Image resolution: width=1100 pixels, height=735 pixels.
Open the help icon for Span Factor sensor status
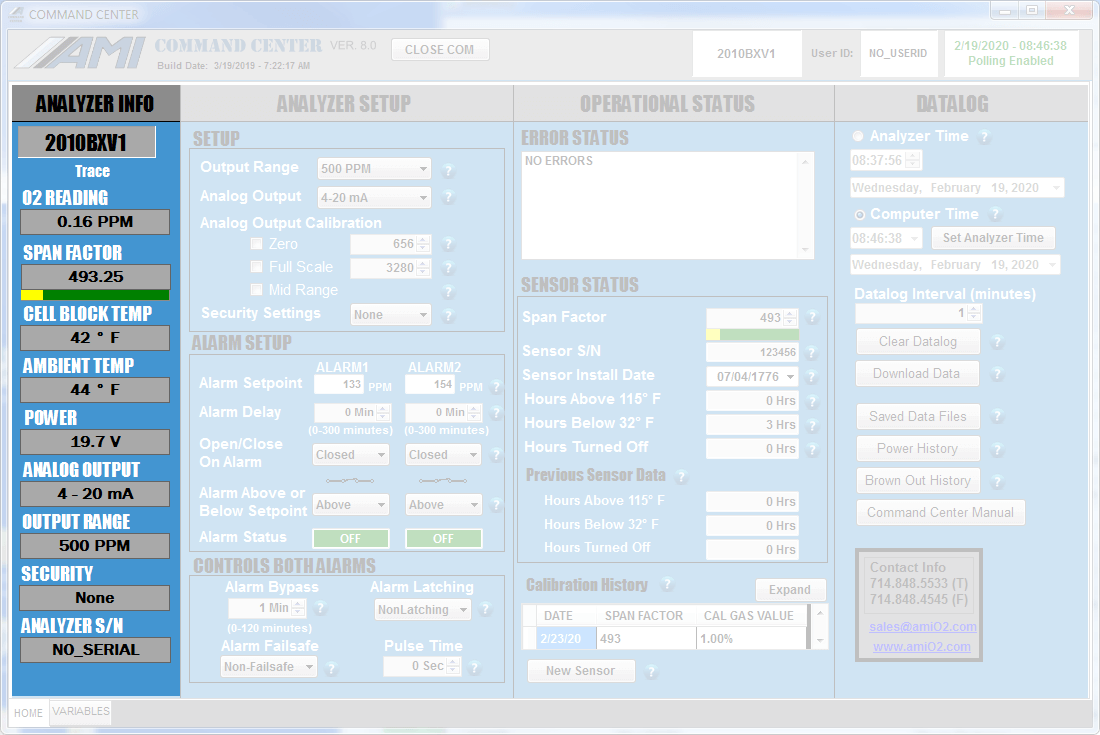(812, 317)
